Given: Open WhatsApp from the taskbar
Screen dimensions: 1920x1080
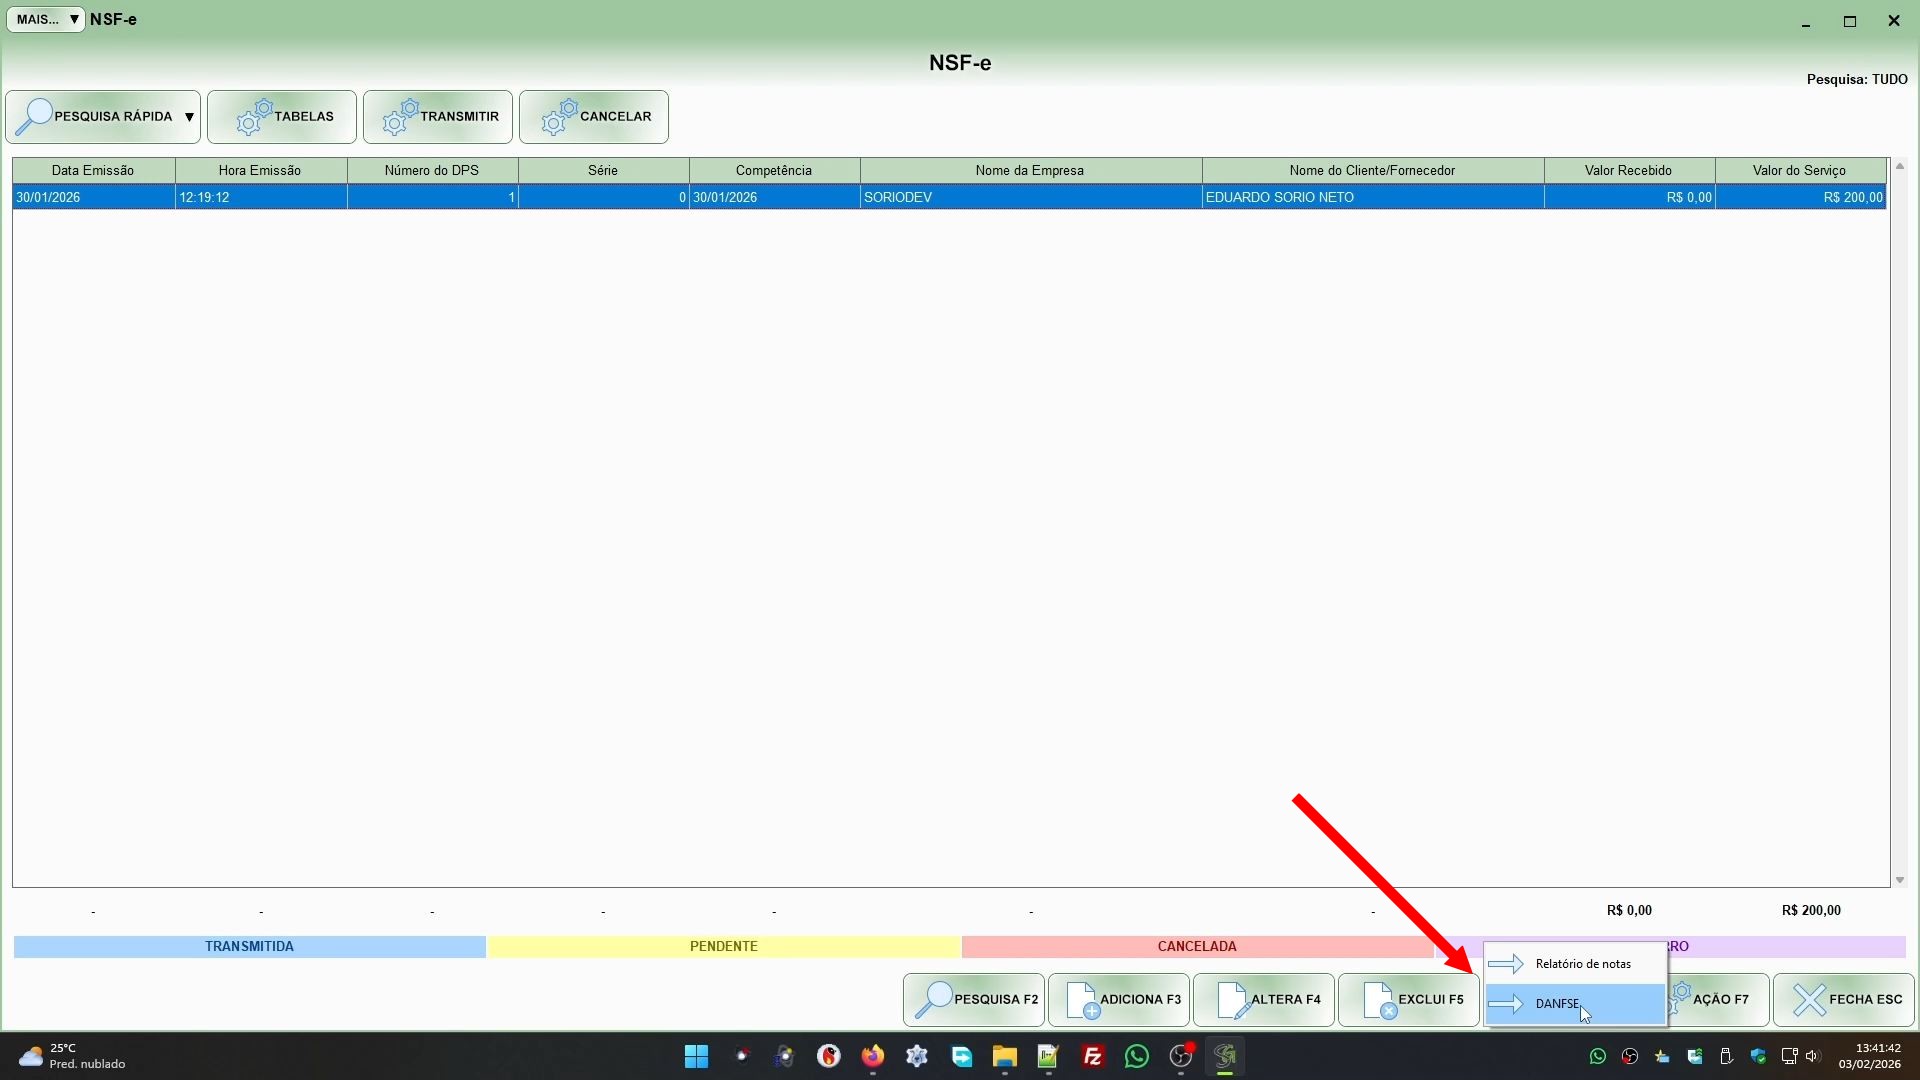Looking at the screenshot, I should [1136, 1057].
